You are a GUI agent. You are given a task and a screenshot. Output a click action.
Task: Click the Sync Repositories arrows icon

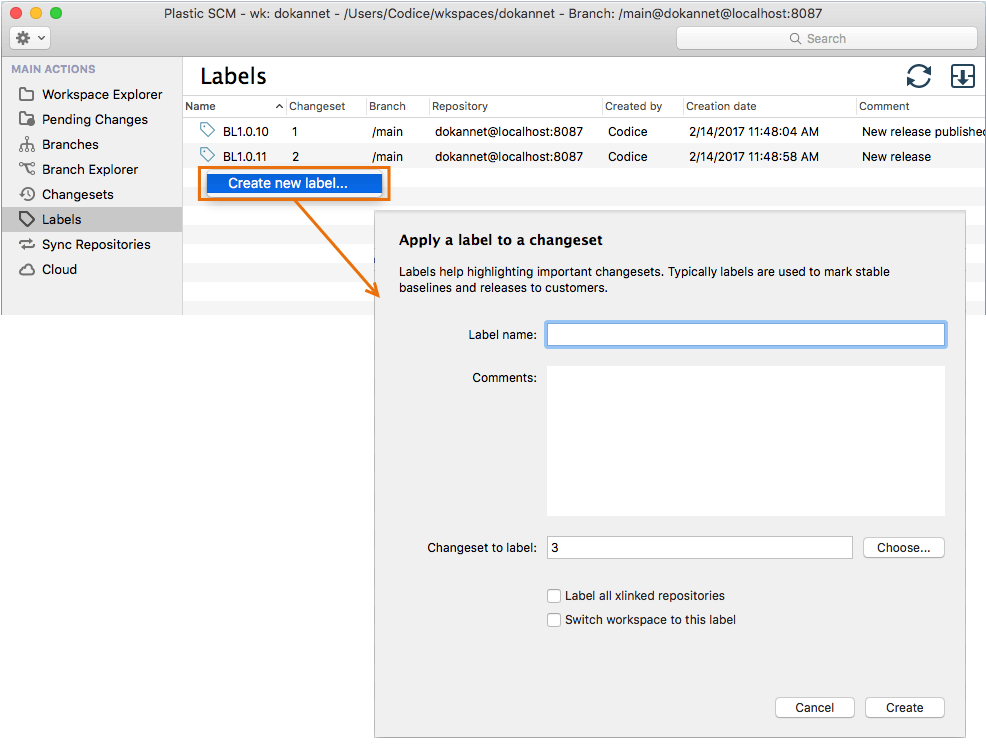[26, 244]
